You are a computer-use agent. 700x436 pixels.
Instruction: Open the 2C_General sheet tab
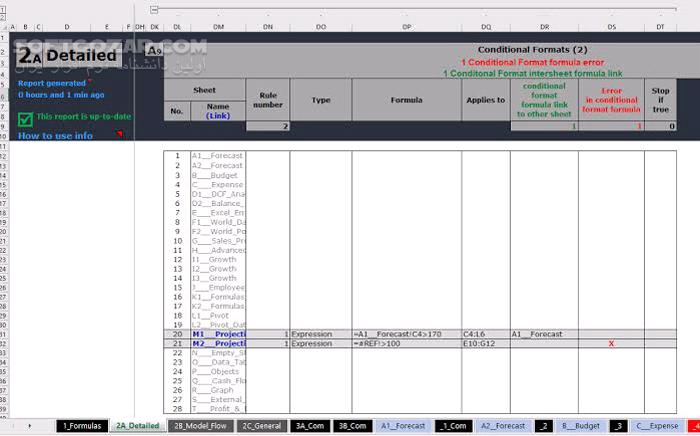click(x=262, y=426)
